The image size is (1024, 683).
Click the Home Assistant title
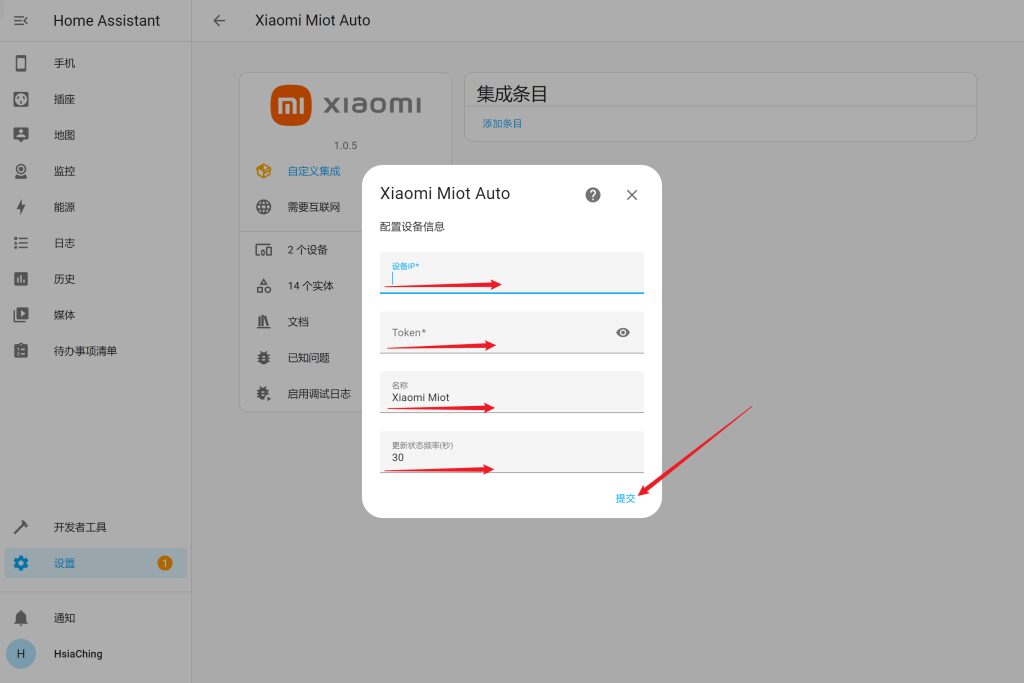pos(106,21)
